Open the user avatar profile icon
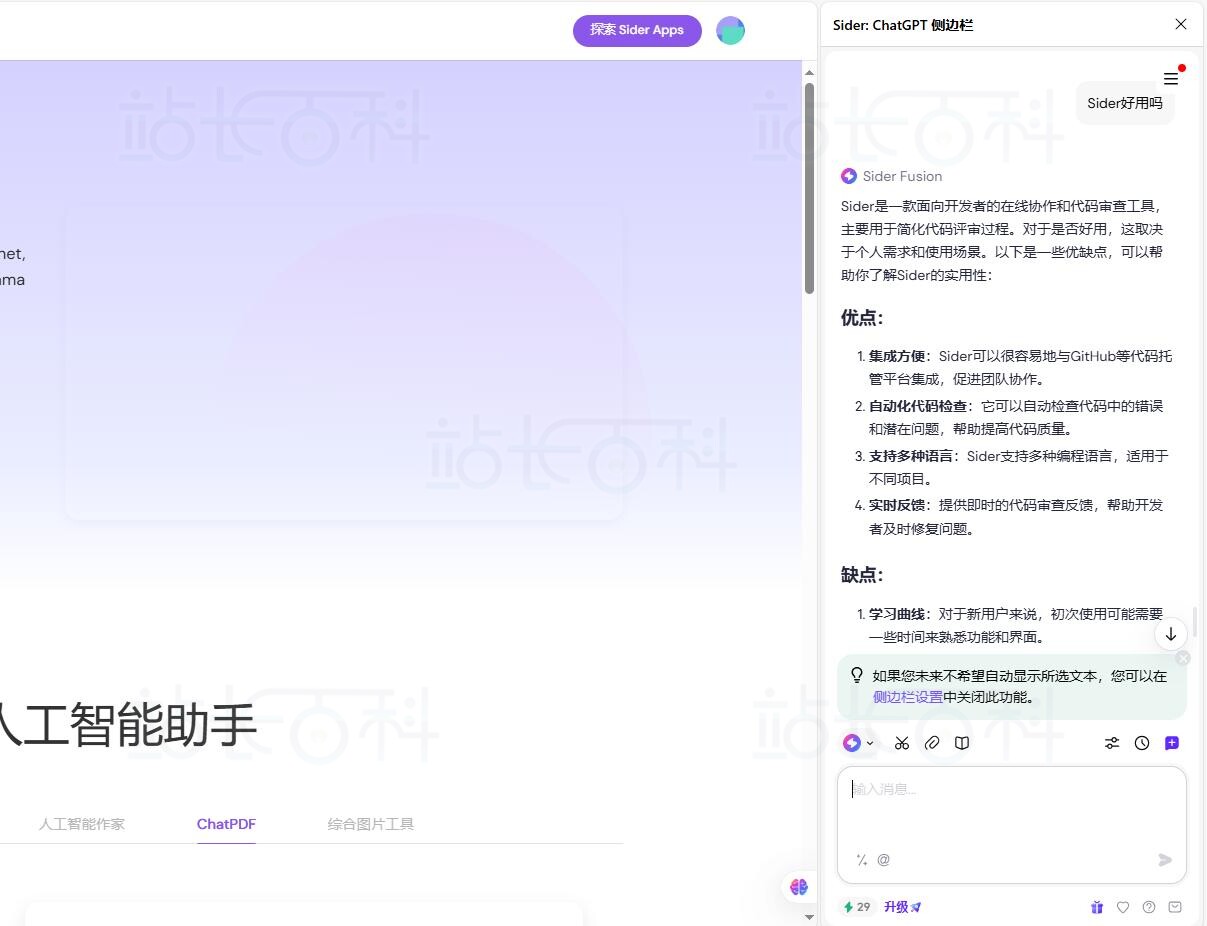This screenshot has width=1207, height=926. pos(731,30)
